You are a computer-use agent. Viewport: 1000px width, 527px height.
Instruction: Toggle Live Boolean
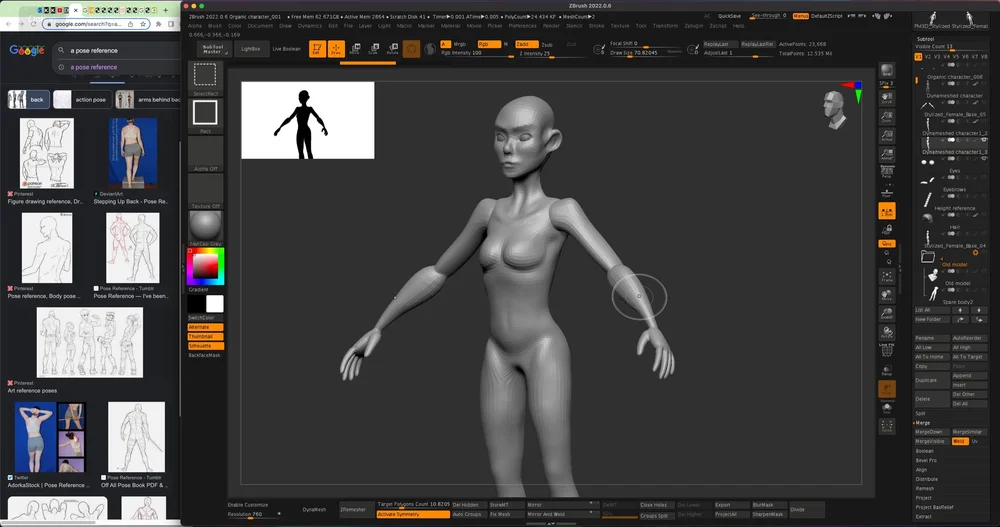(286, 49)
